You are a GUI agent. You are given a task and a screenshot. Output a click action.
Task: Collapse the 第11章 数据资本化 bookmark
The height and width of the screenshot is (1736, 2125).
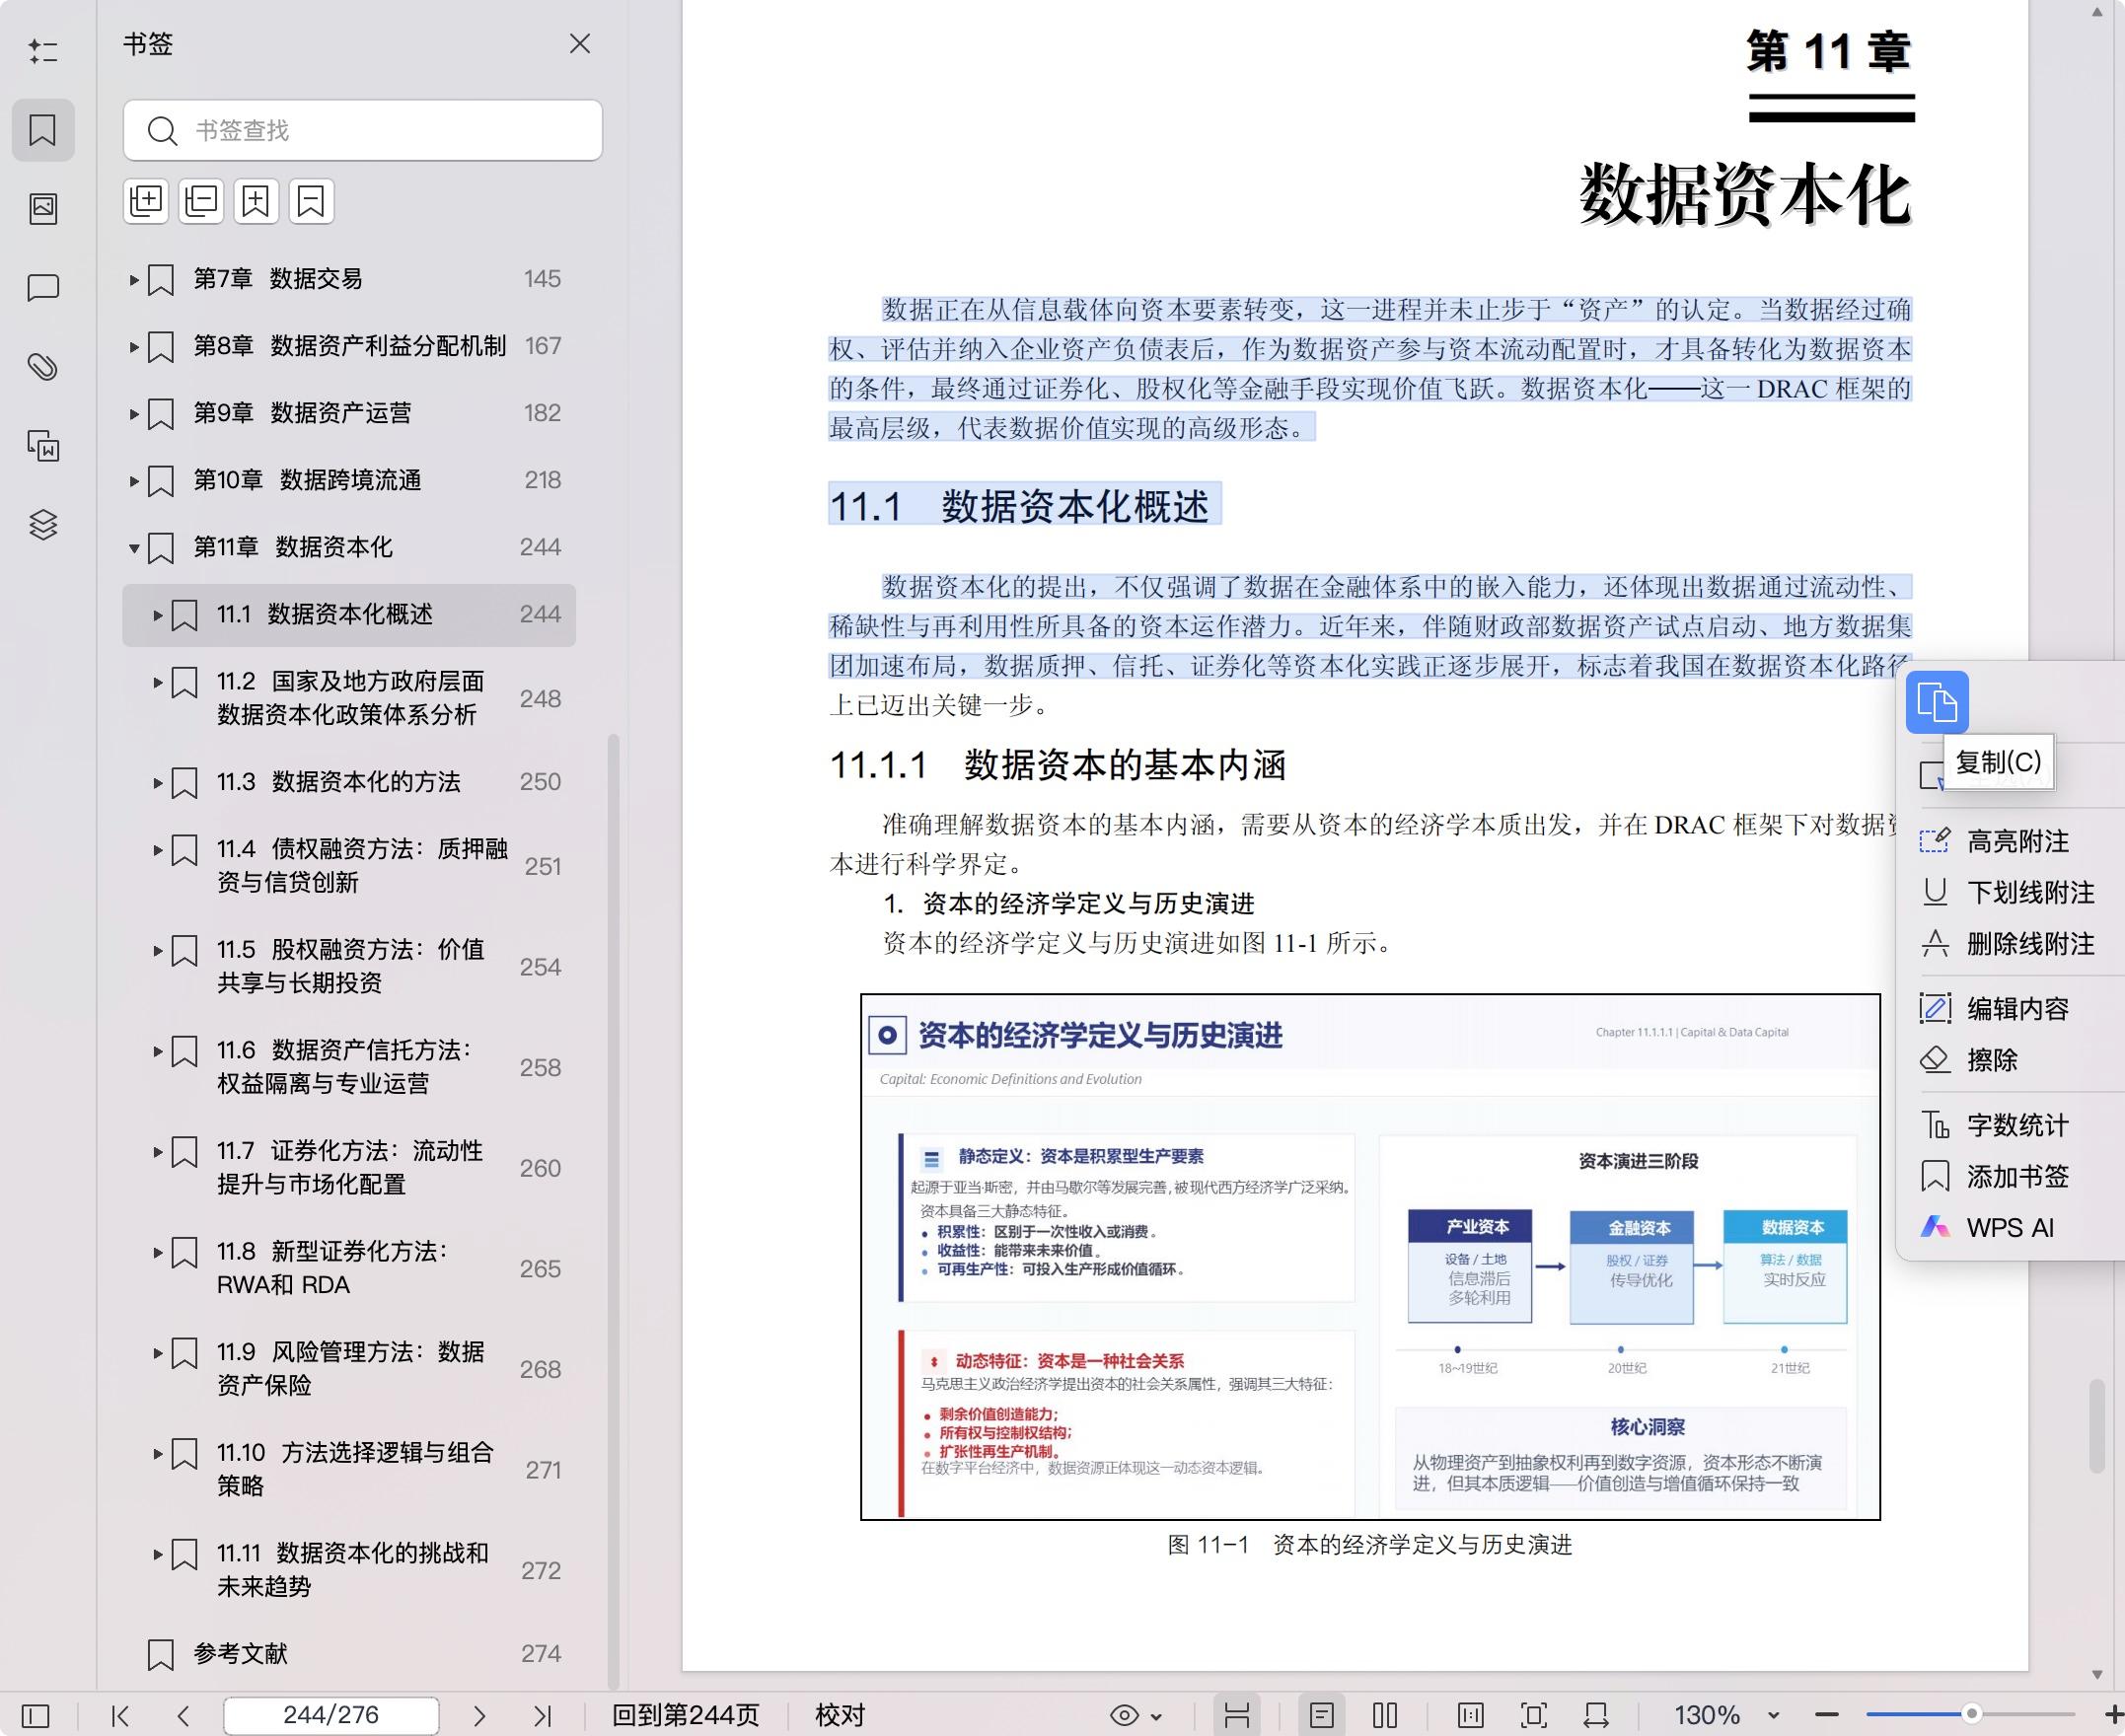pos(134,548)
